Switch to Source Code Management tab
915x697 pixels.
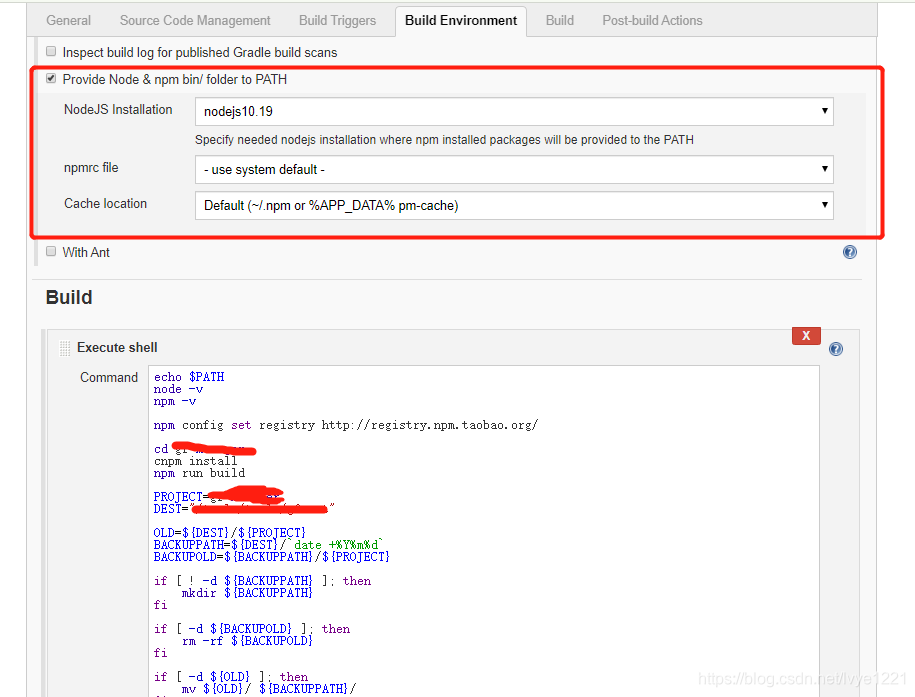tap(195, 20)
